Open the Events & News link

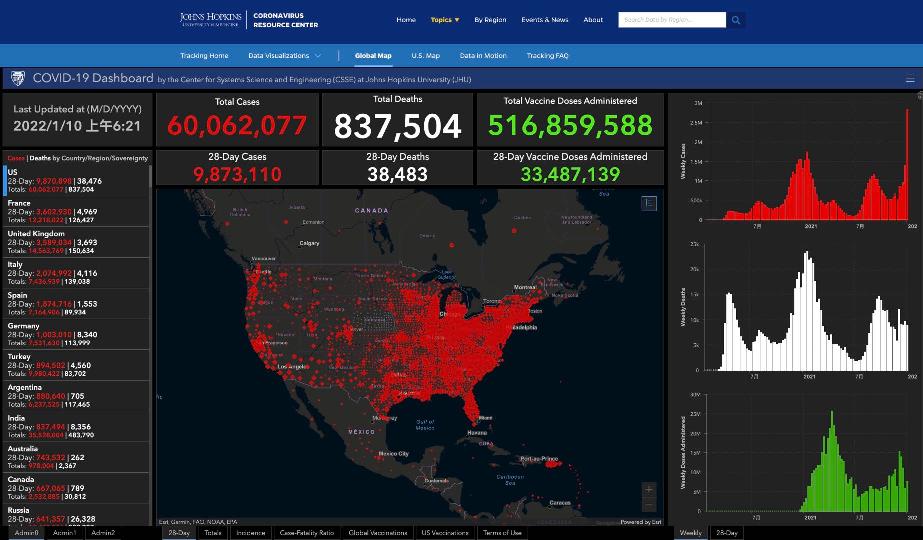[544, 19]
